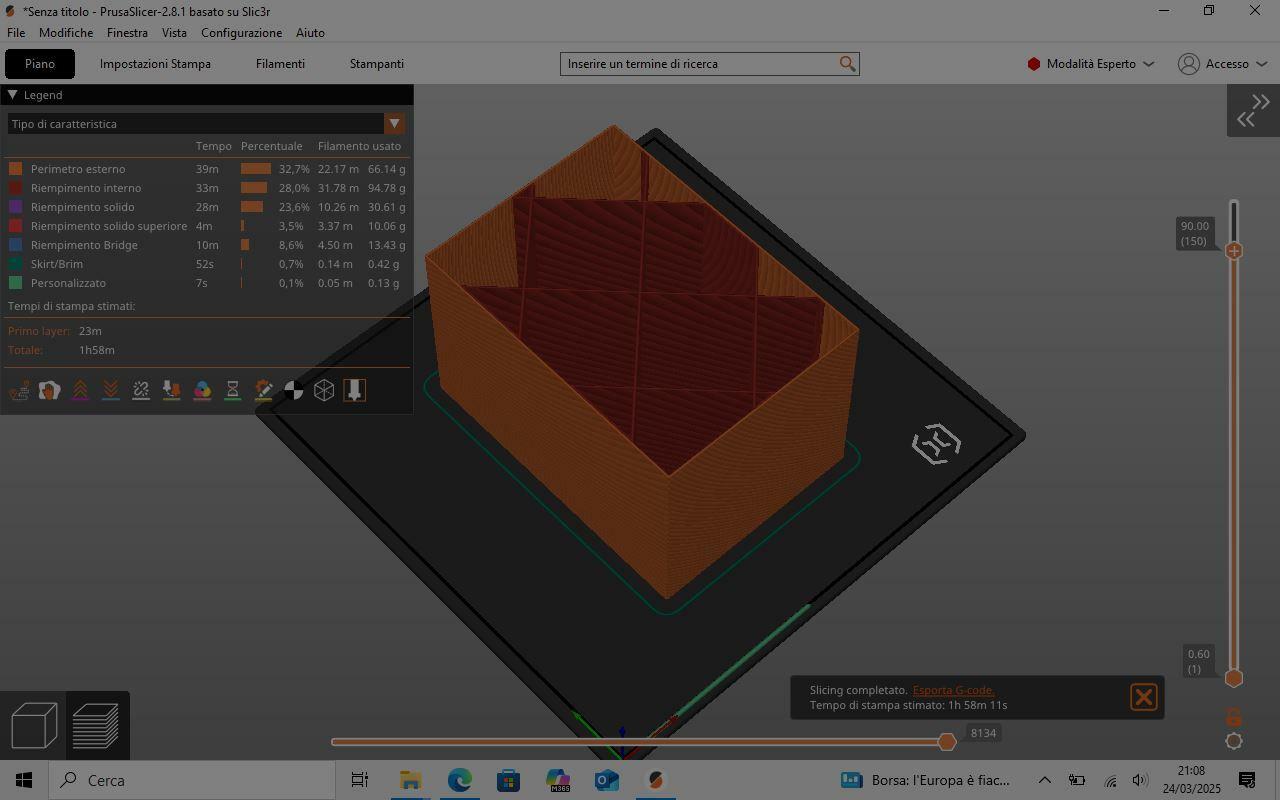1280x800 pixels.
Task: Toggle retractions visibility icon
Action: (80, 391)
